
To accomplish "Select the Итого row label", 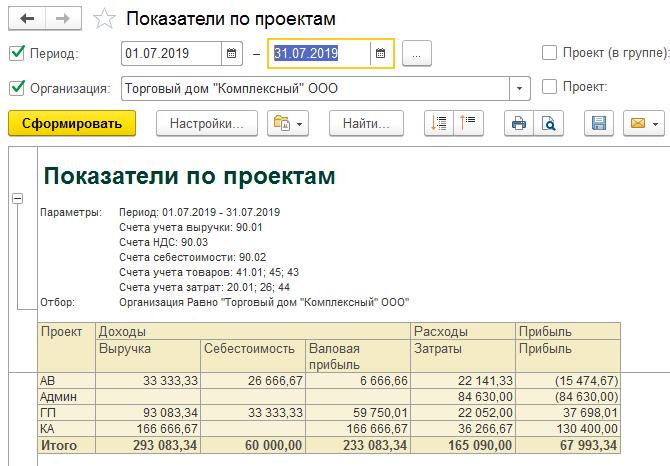I will 67,445.
